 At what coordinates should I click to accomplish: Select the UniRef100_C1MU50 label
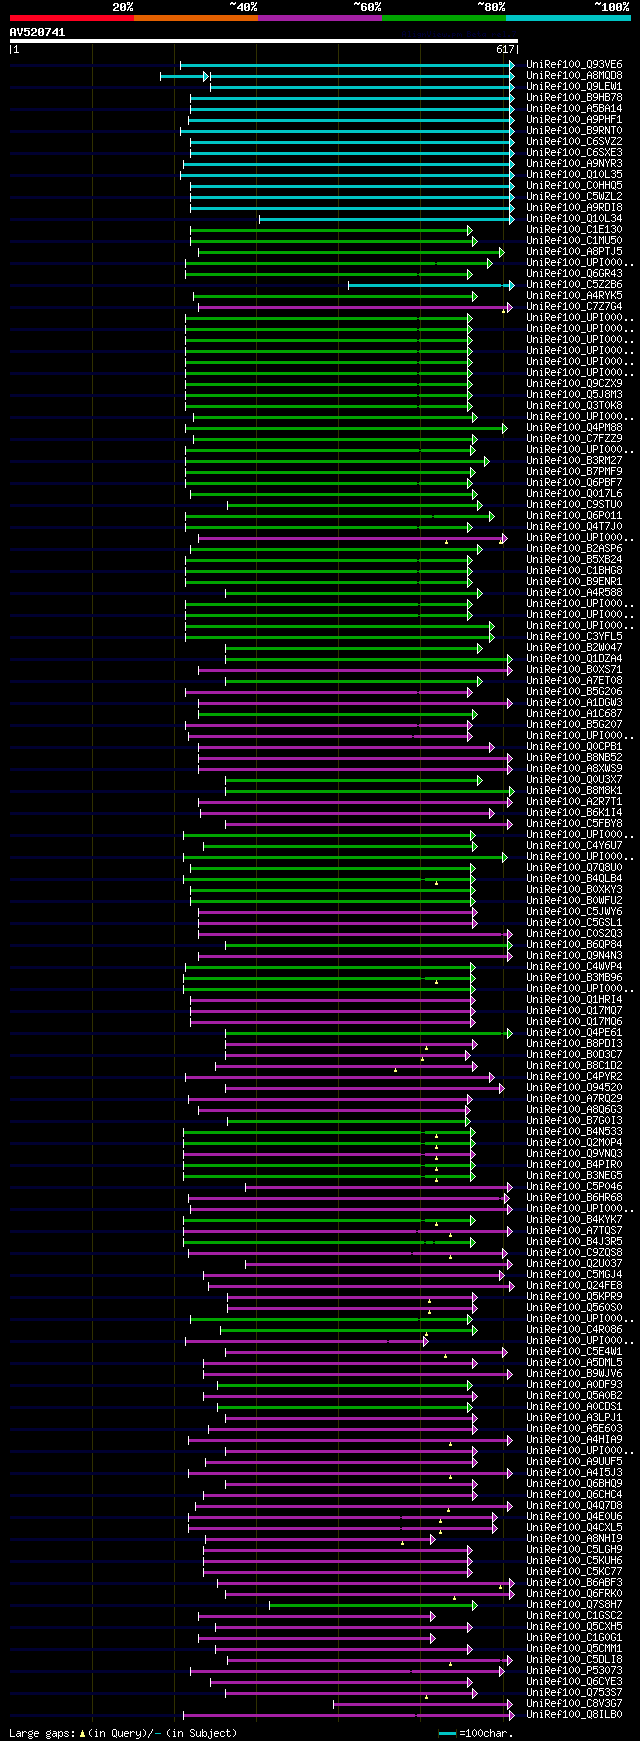click(x=574, y=241)
